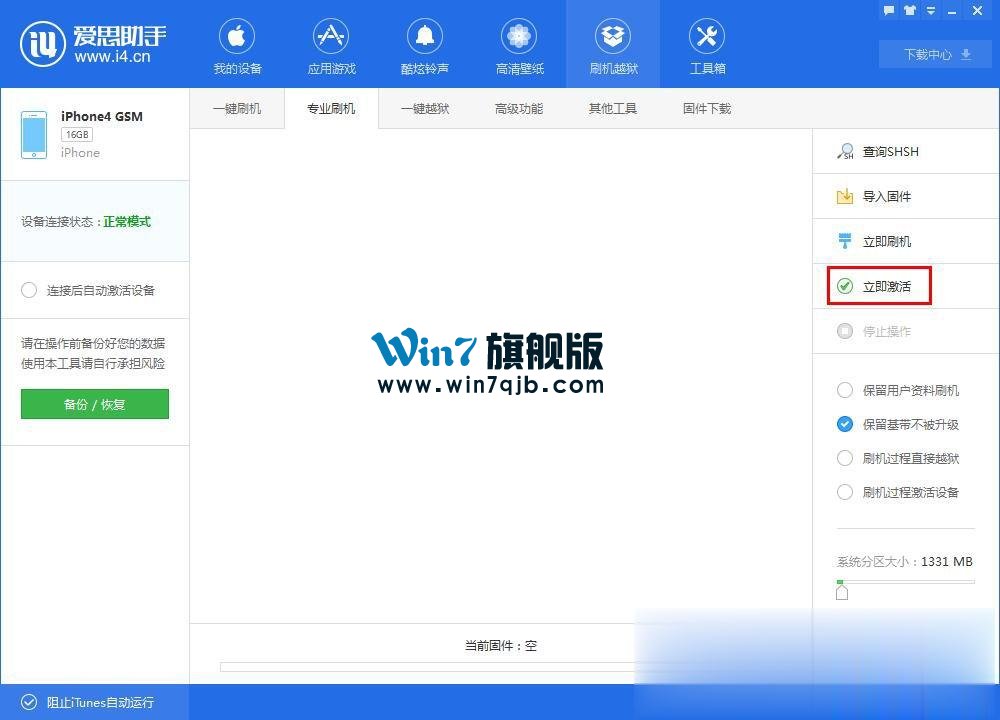
Task: Click the 16GB capacity badge
Action: pyautogui.click(x=77, y=135)
